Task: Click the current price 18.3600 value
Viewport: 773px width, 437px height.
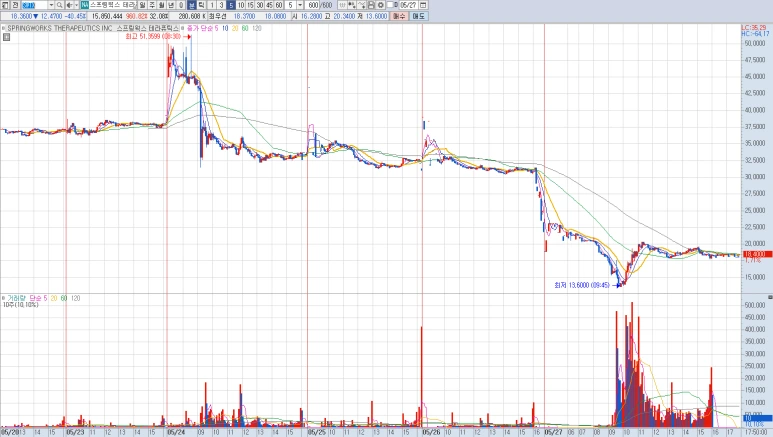Action: [21, 16]
